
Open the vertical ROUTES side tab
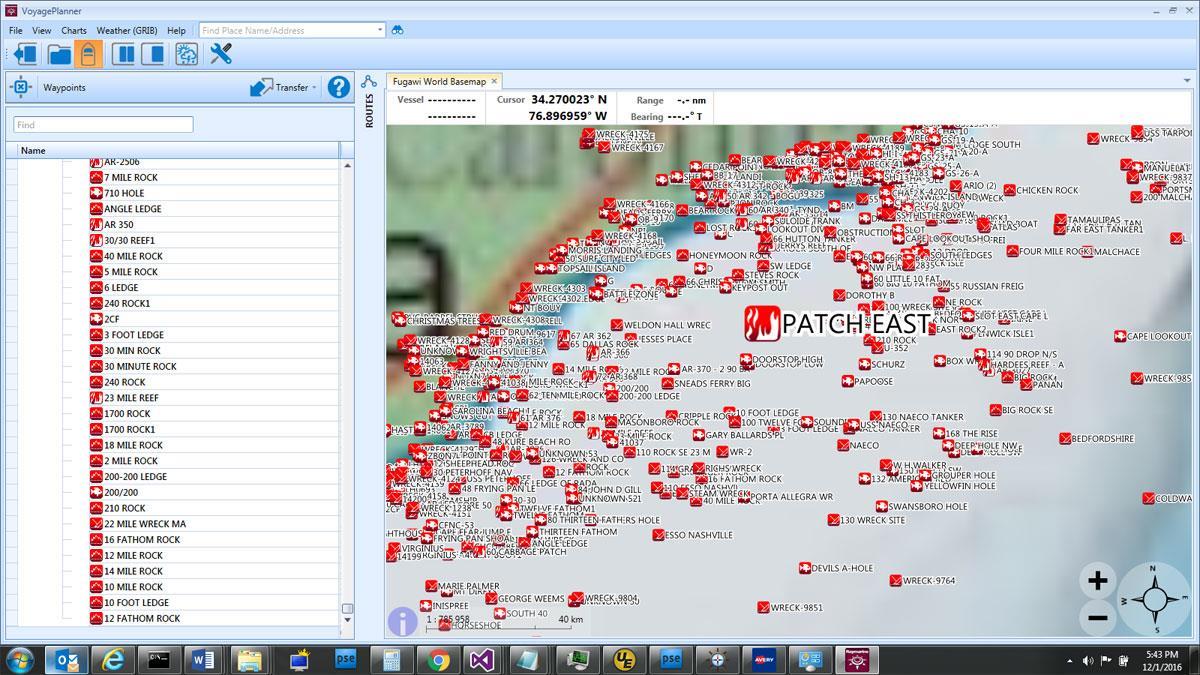[x=369, y=111]
